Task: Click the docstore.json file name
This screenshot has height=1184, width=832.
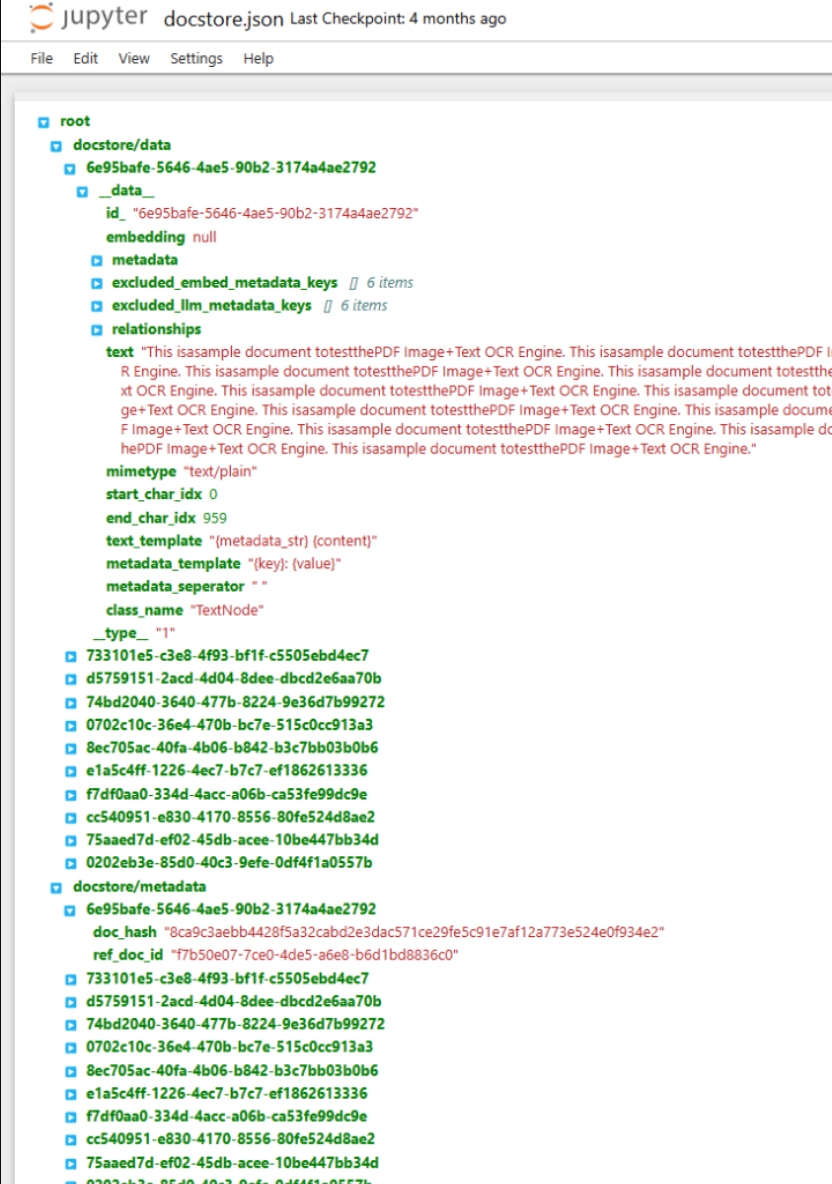Action: (x=223, y=19)
